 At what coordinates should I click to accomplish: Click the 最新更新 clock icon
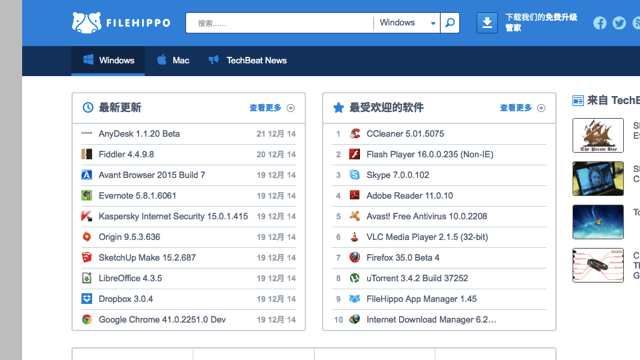[x=88, y=107]
